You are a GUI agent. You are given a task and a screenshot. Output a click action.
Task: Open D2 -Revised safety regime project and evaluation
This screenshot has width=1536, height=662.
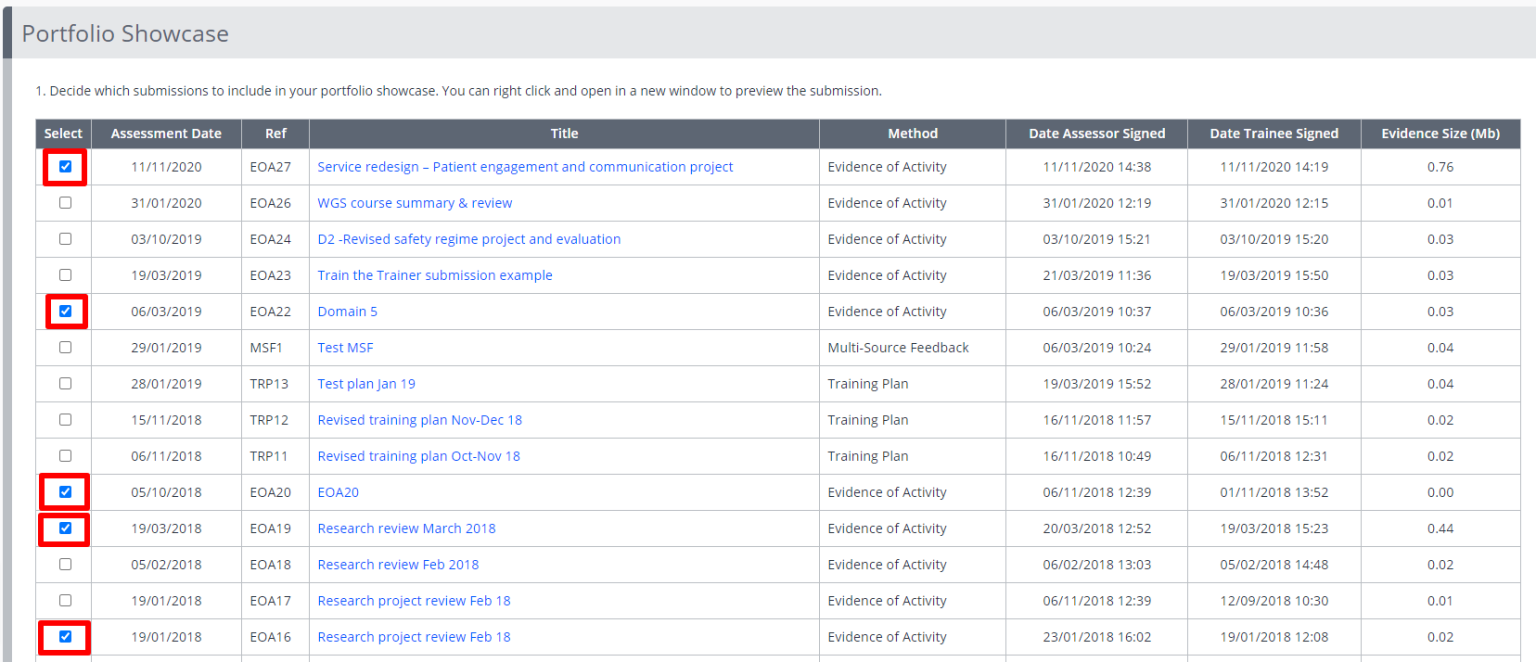point(469,239)
